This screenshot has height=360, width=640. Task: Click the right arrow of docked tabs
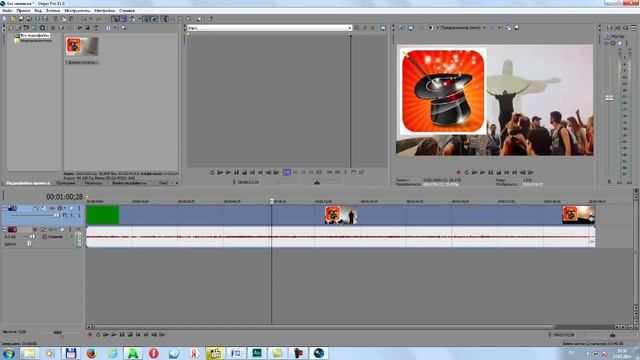point(177,183)
